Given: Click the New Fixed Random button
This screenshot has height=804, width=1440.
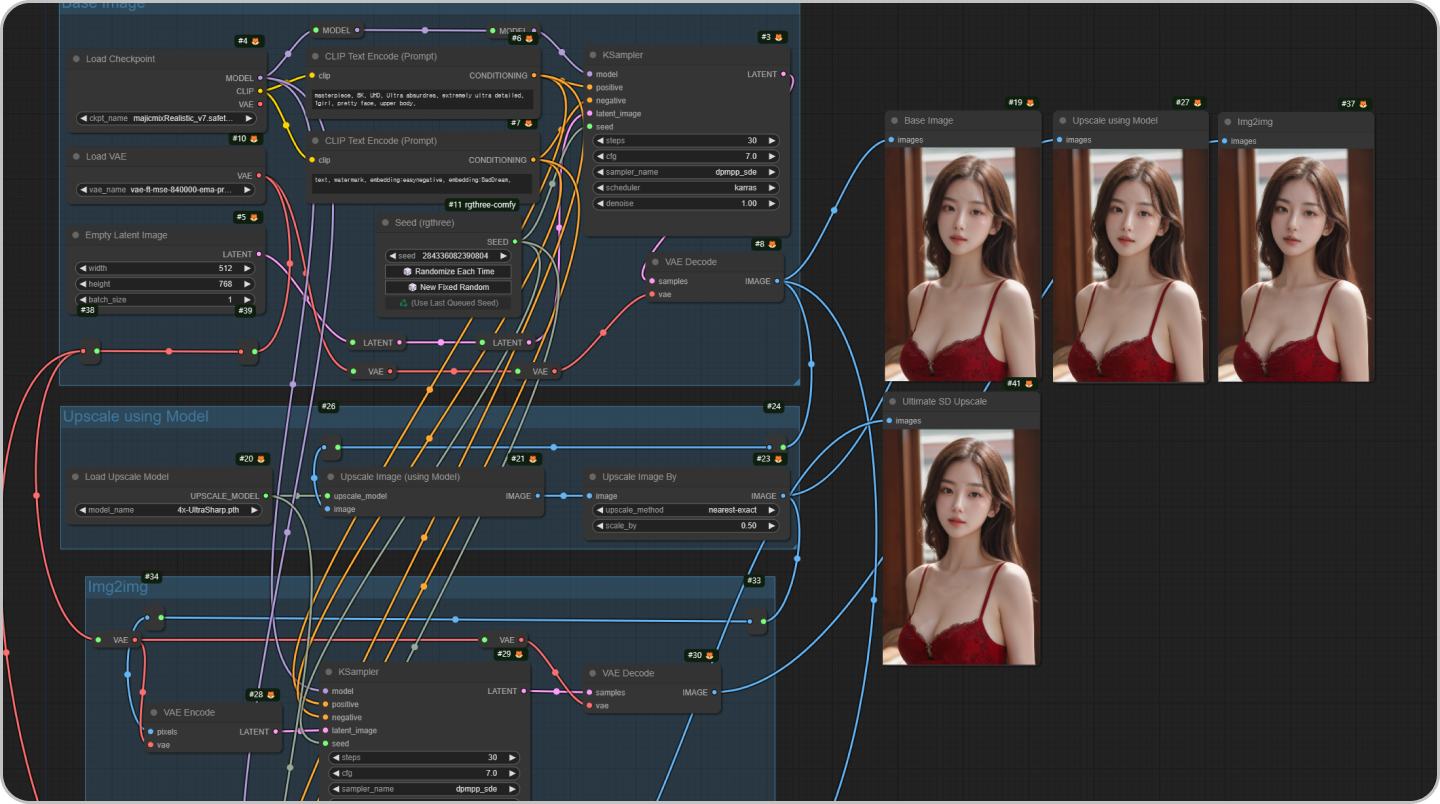Looking at the screenshot, I should (448, 287).
